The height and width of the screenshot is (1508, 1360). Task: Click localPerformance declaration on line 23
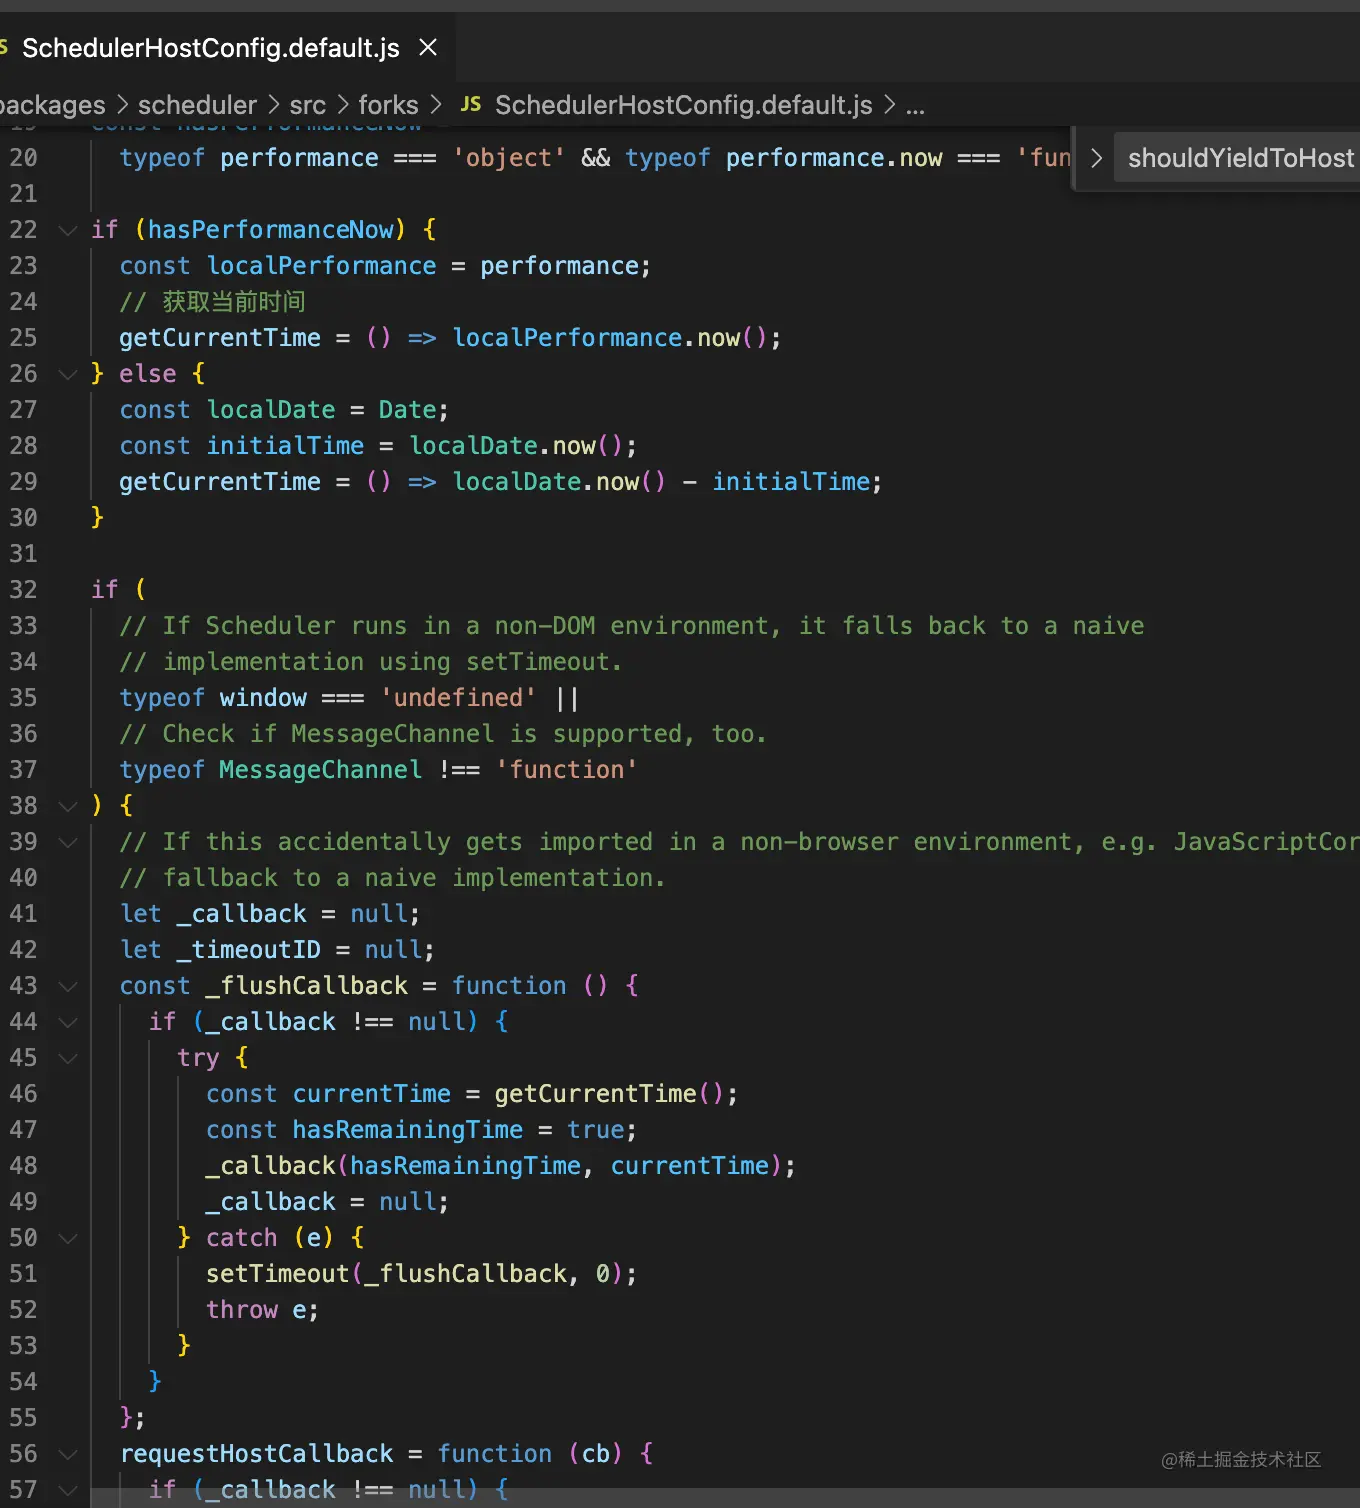[x=321, y=266]
